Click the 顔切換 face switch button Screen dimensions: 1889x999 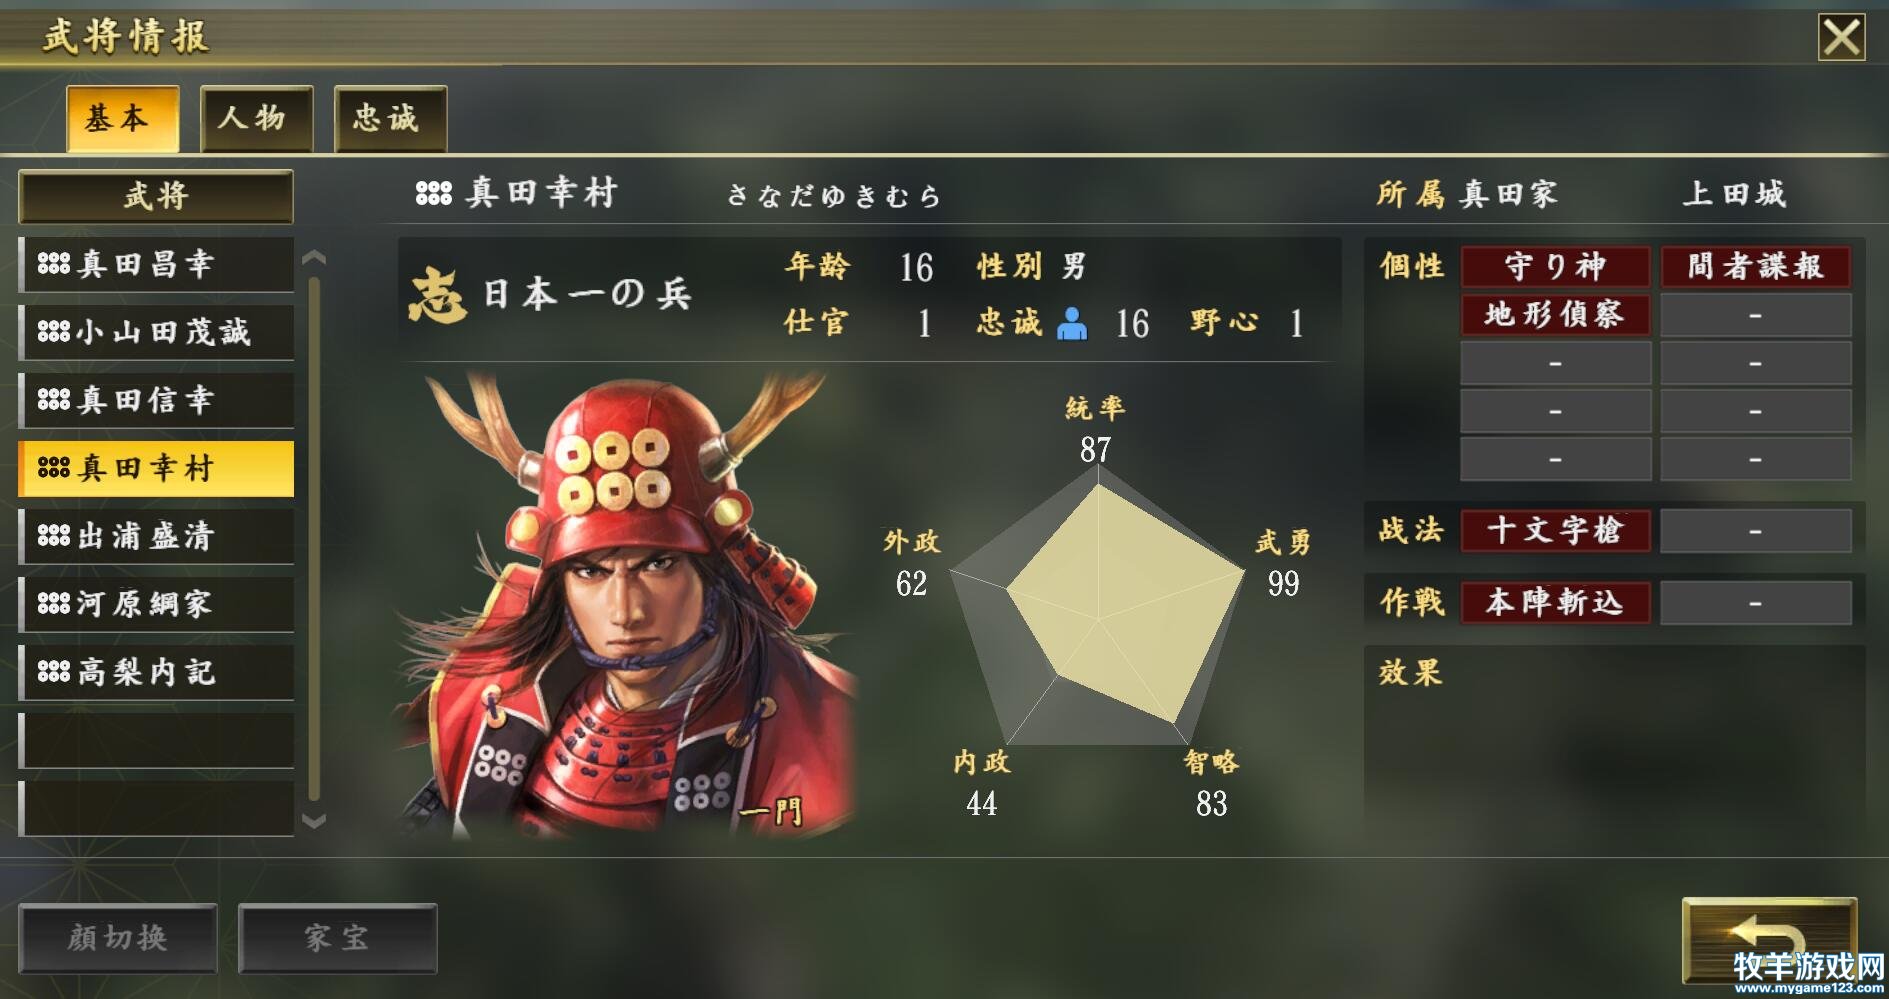pos(118,938)
